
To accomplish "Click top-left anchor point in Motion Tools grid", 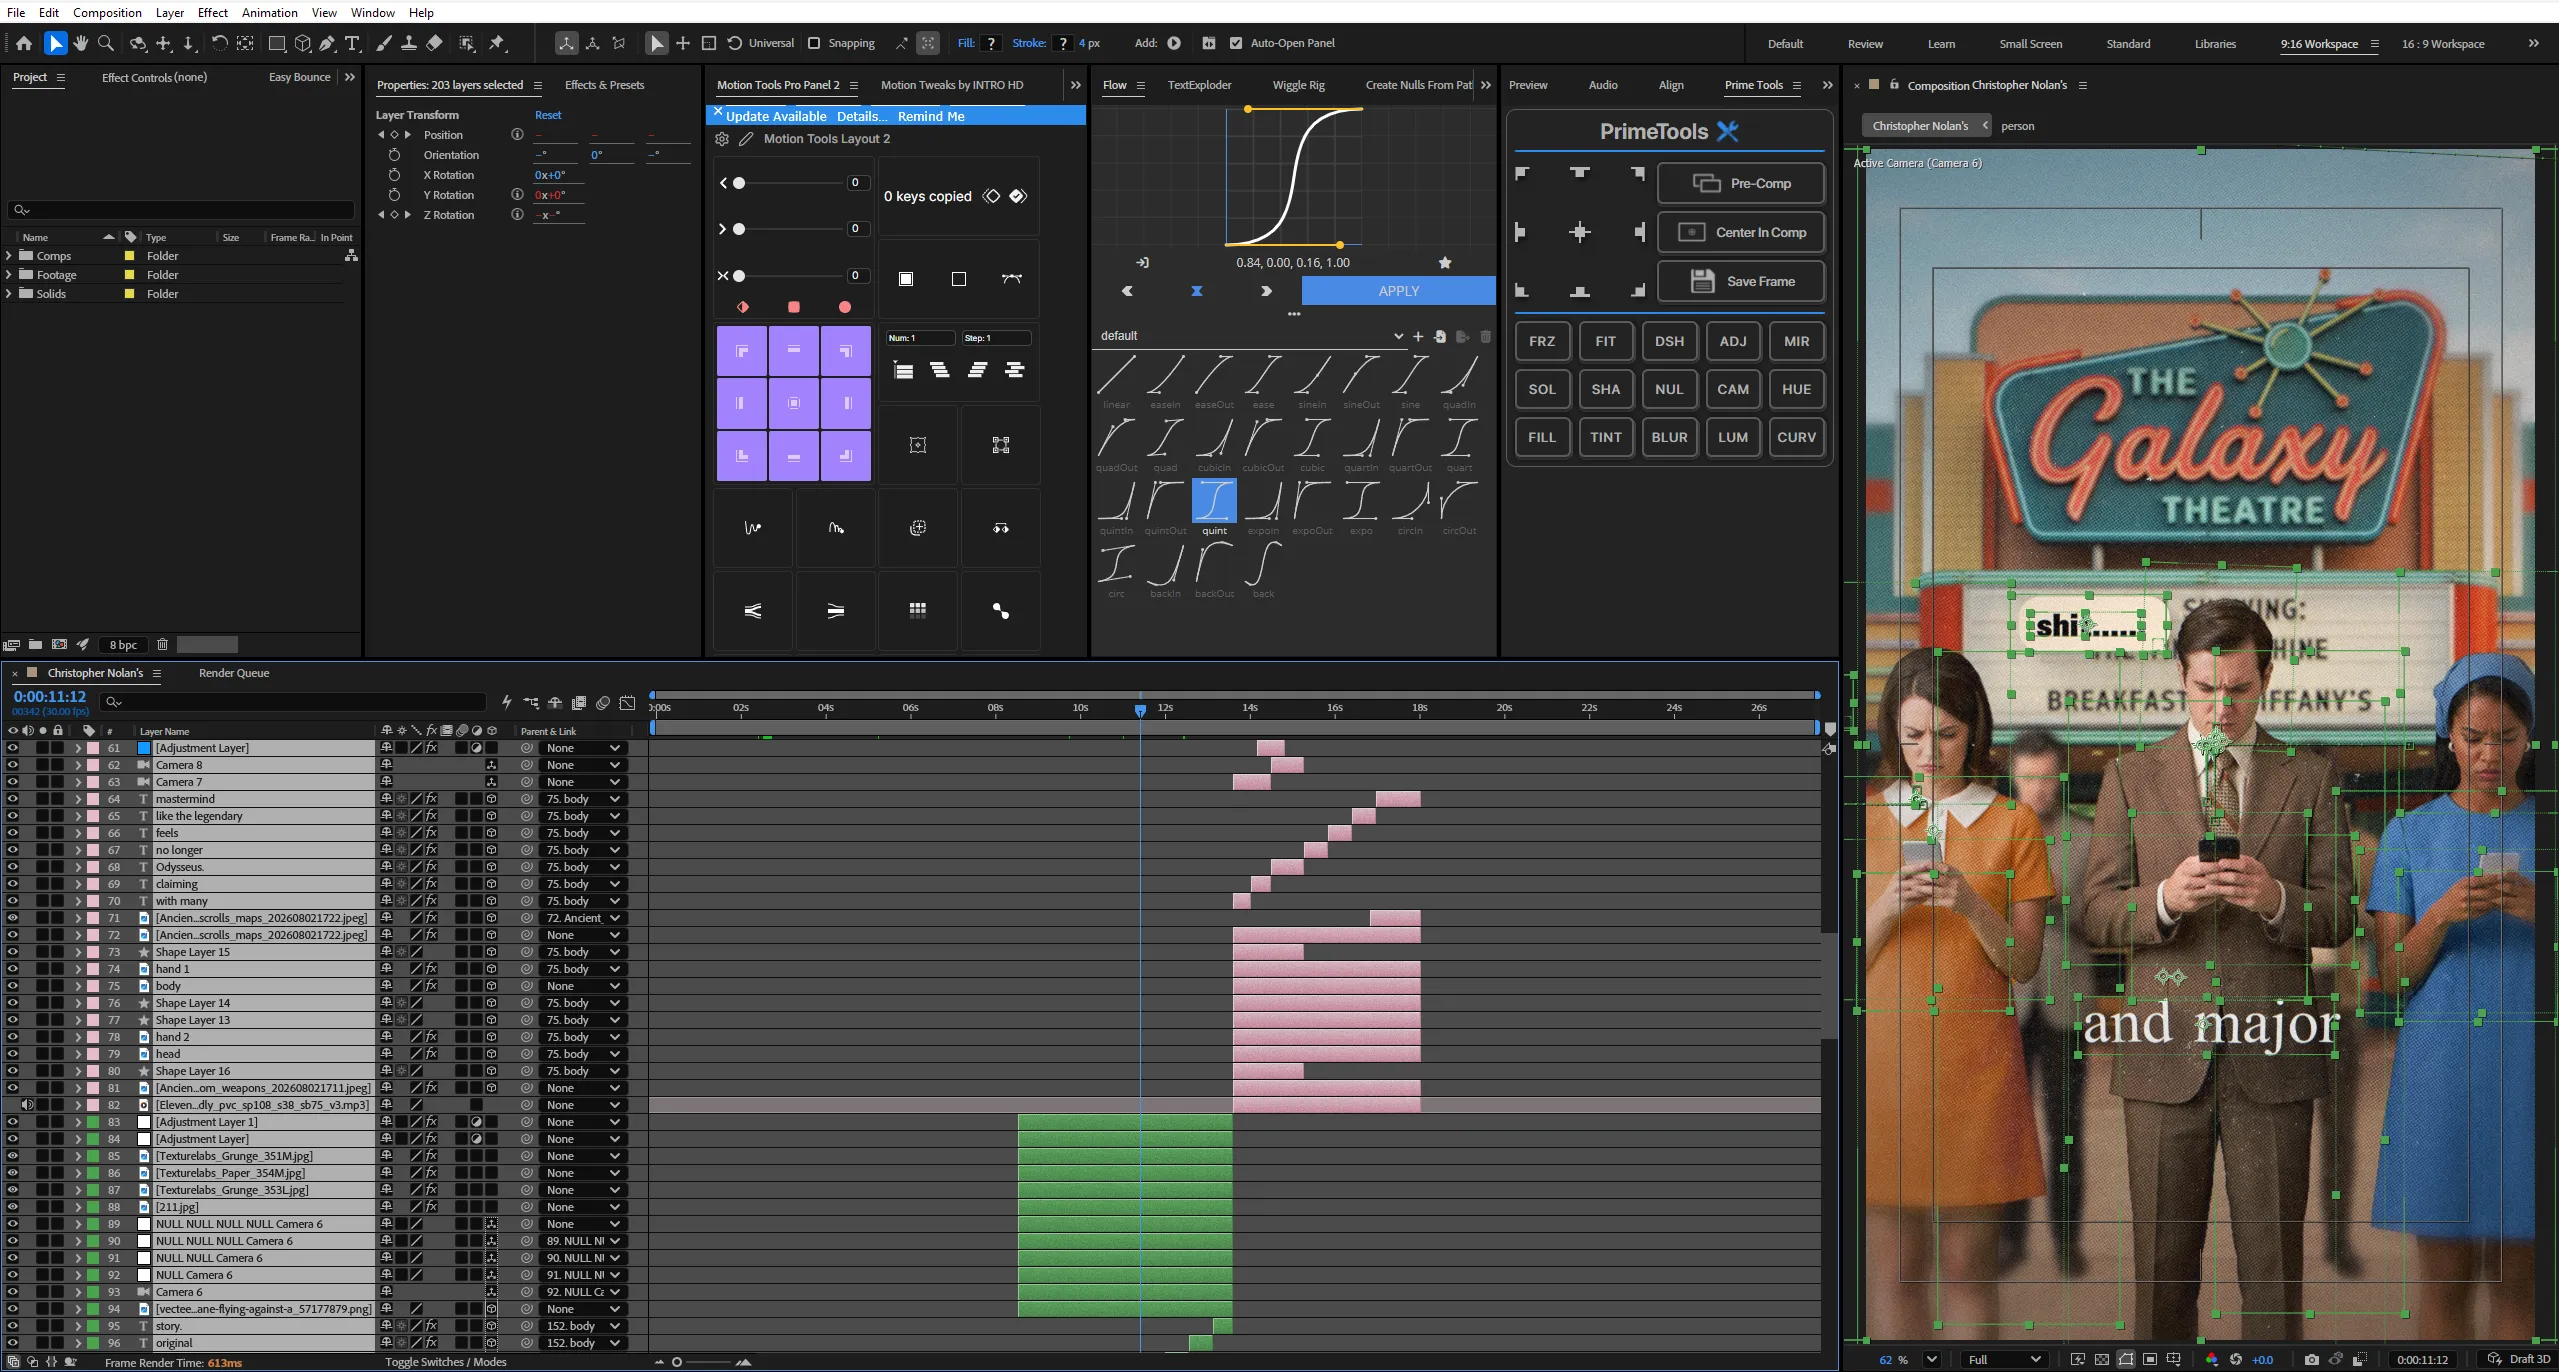I will coord(742,351).
